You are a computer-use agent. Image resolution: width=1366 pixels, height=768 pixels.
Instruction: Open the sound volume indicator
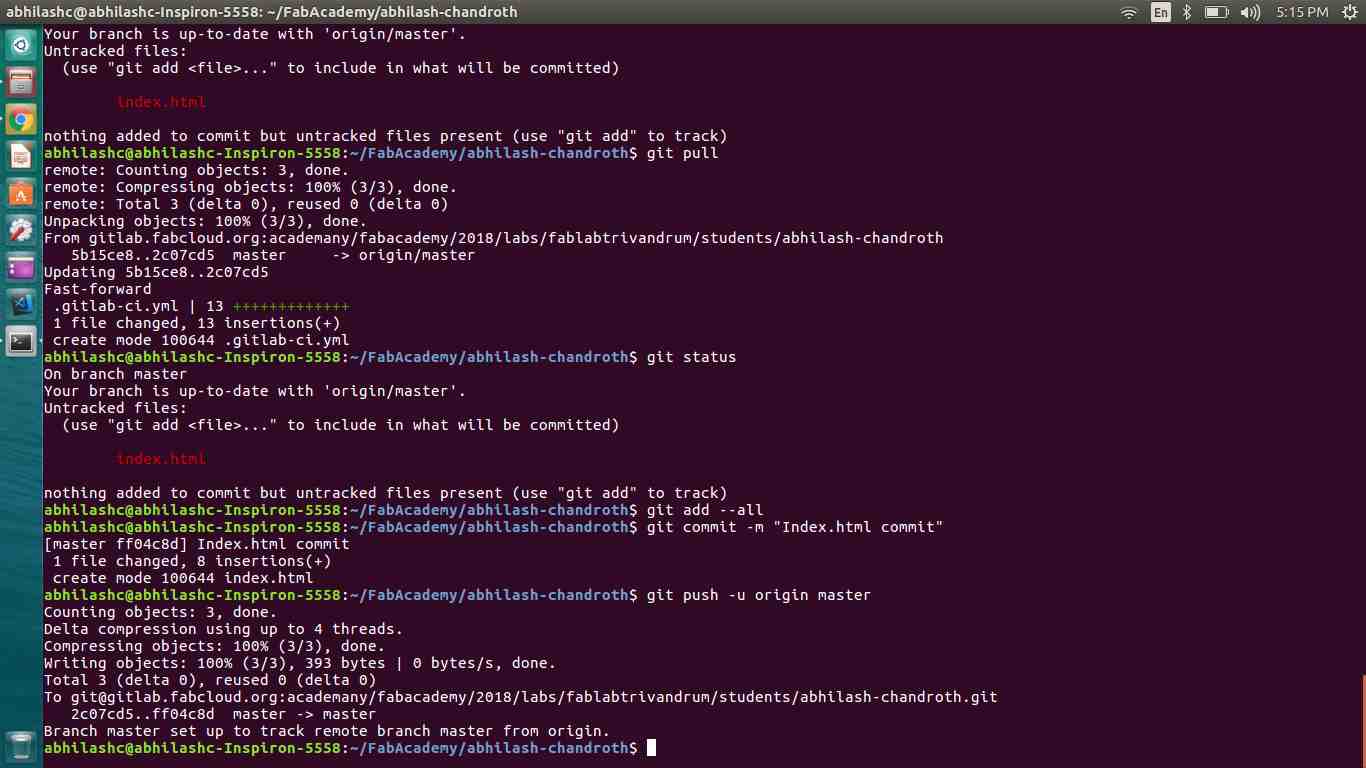pyautogui.click(x=1250, y=12)
